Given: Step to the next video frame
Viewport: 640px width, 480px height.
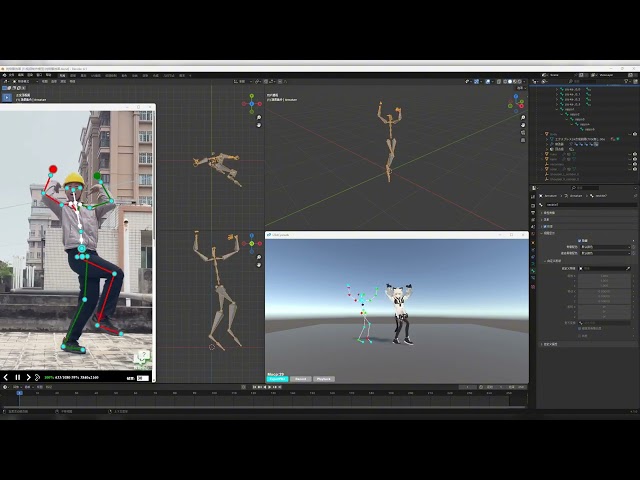Looking at the screenshot, I should (28, 378).
